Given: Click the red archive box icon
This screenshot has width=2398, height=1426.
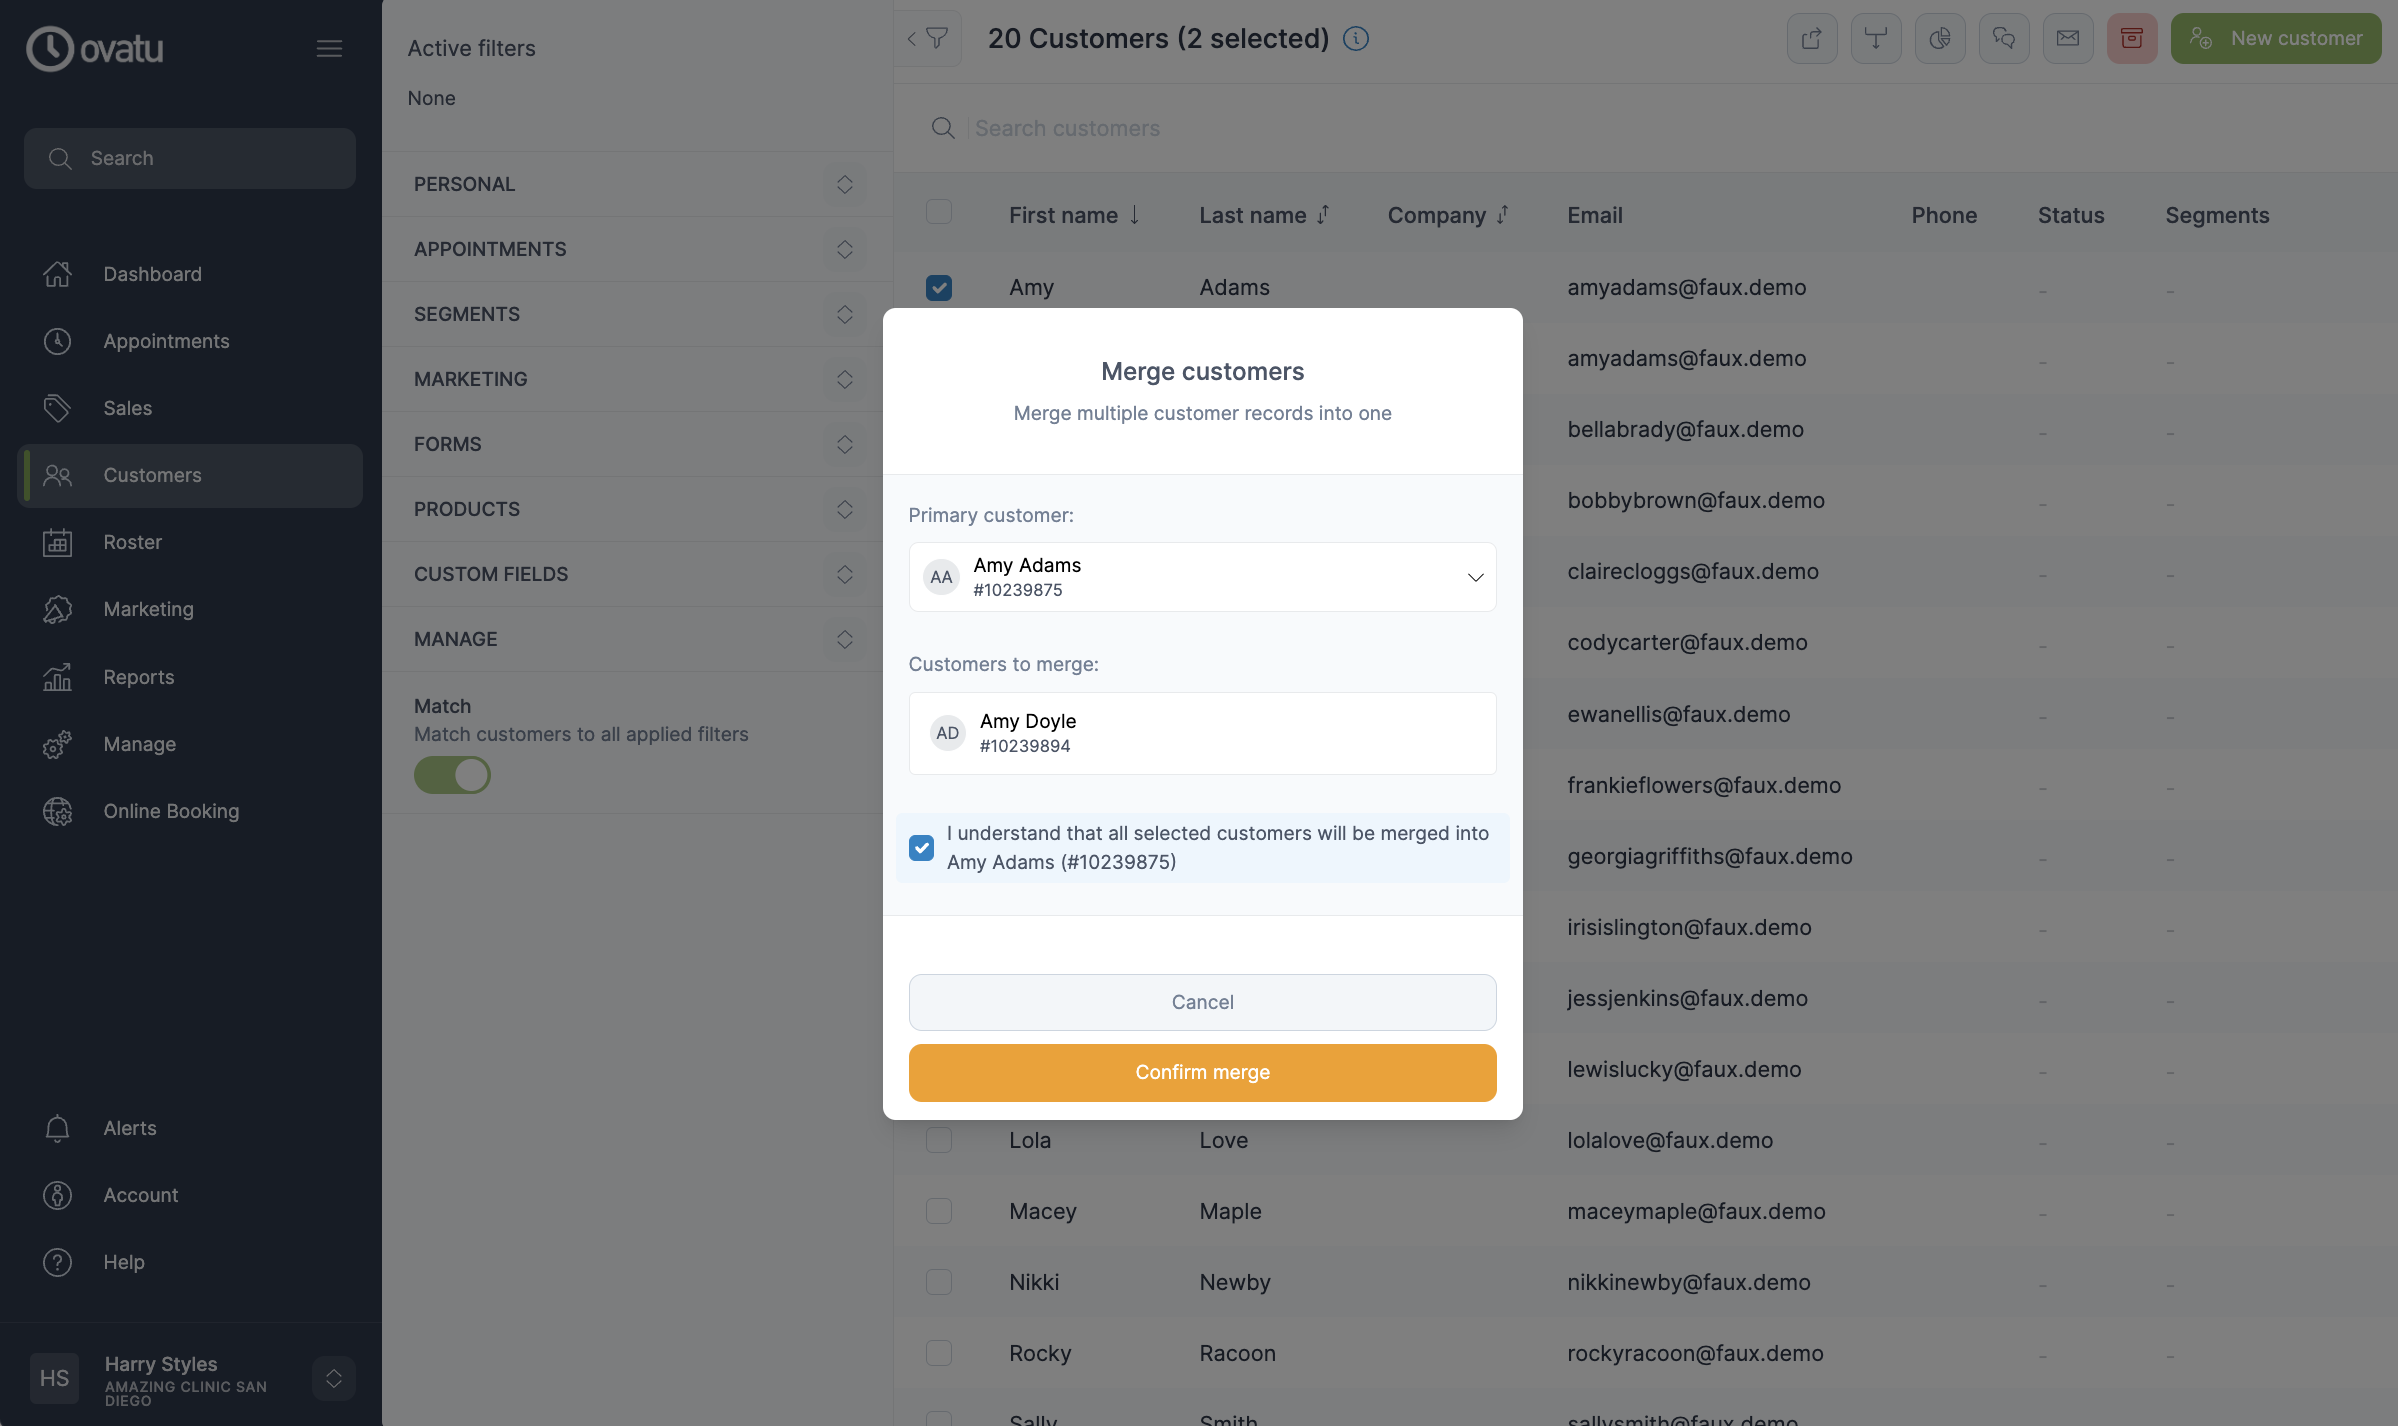Looking at the screenshot, I should coord(2131,39).
